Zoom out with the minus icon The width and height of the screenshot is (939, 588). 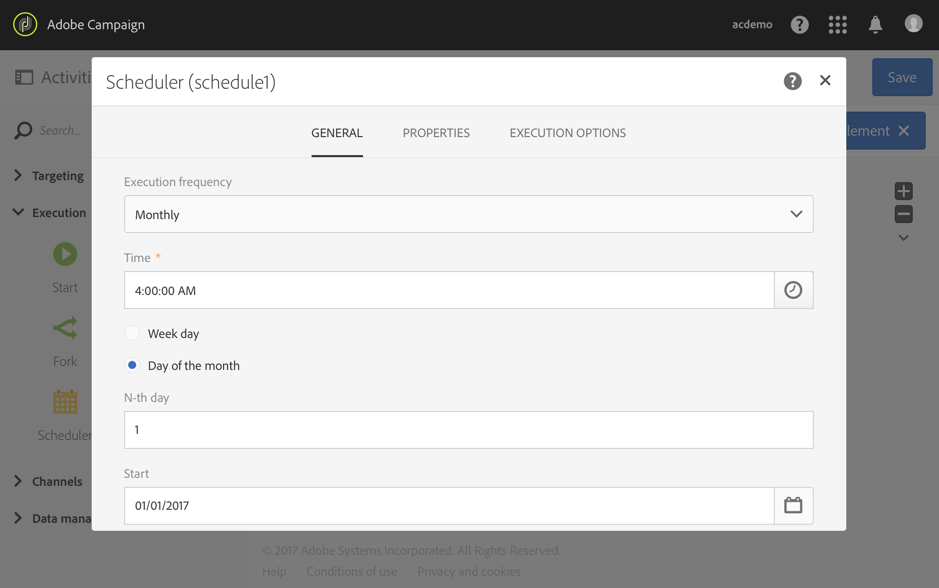point(904,214)
